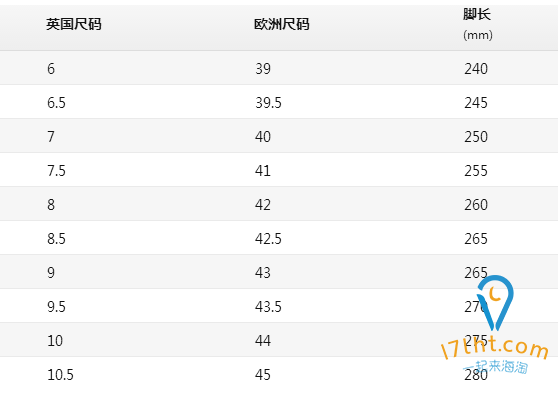Click EU size 39.5 cell
Screen dimensions: 558x394
click(268, 103)
